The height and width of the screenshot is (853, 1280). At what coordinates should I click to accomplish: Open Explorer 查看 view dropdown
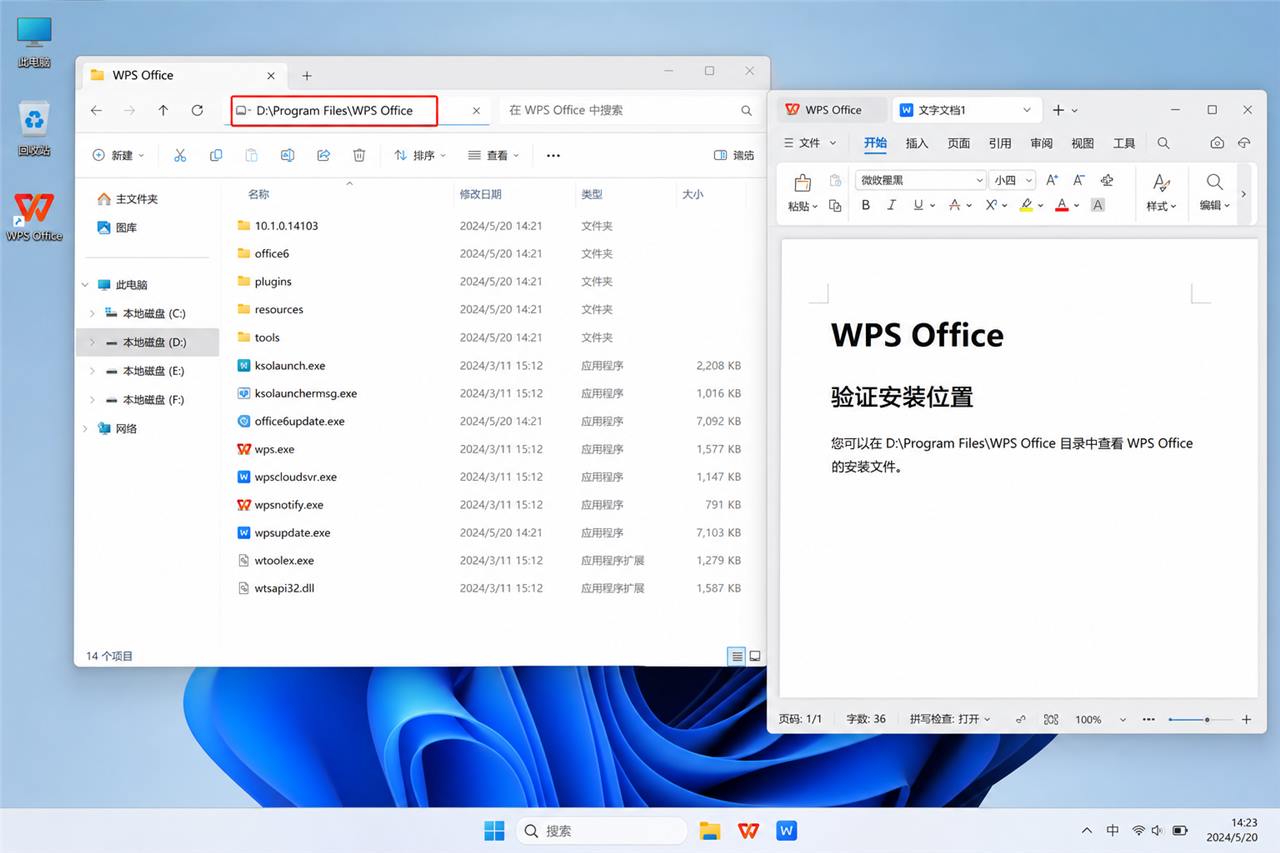point(493,155)
